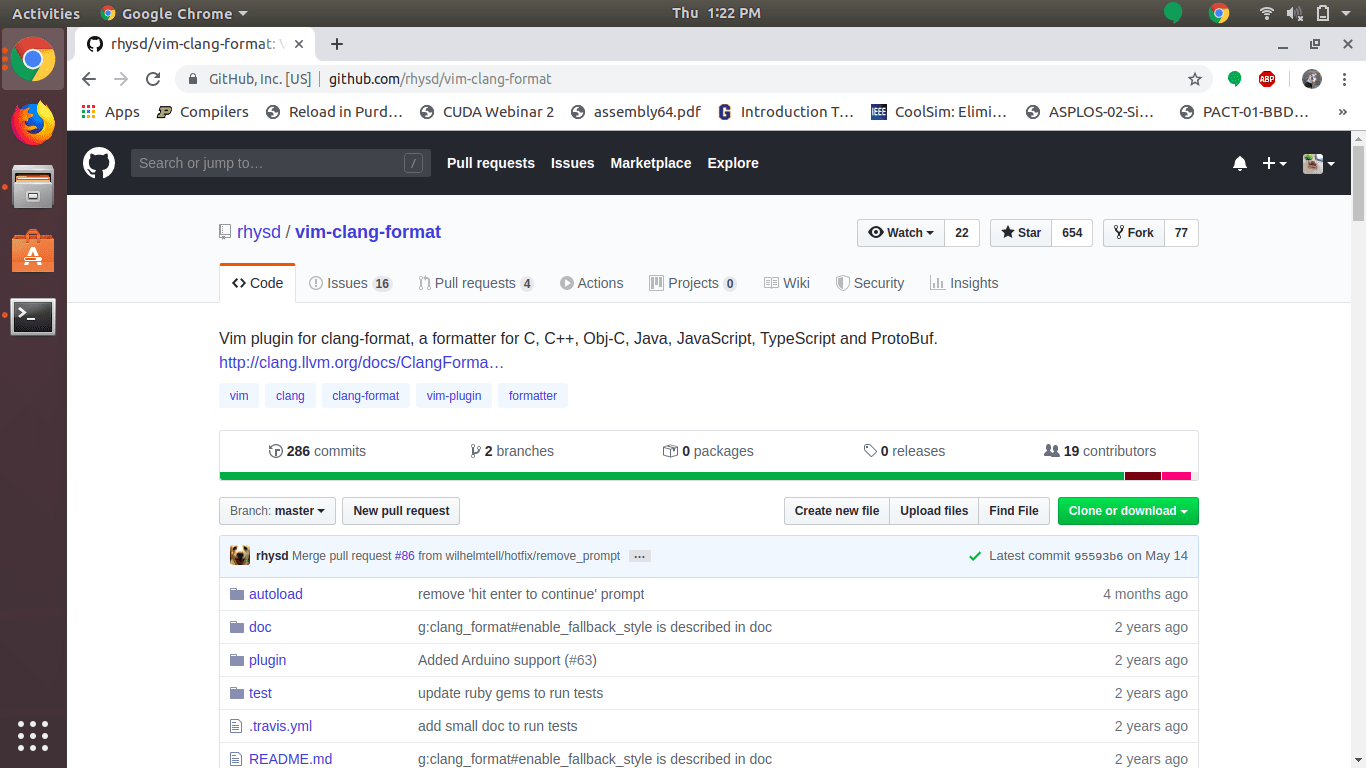This screenshot has height=768, width=1366.
Task: Open notifications with the bell icon
Action: tap(1240, 163)
